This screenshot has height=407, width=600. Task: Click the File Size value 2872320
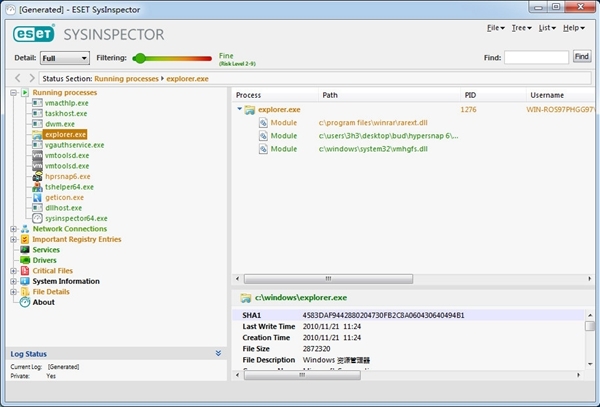(x=316, y=348)
